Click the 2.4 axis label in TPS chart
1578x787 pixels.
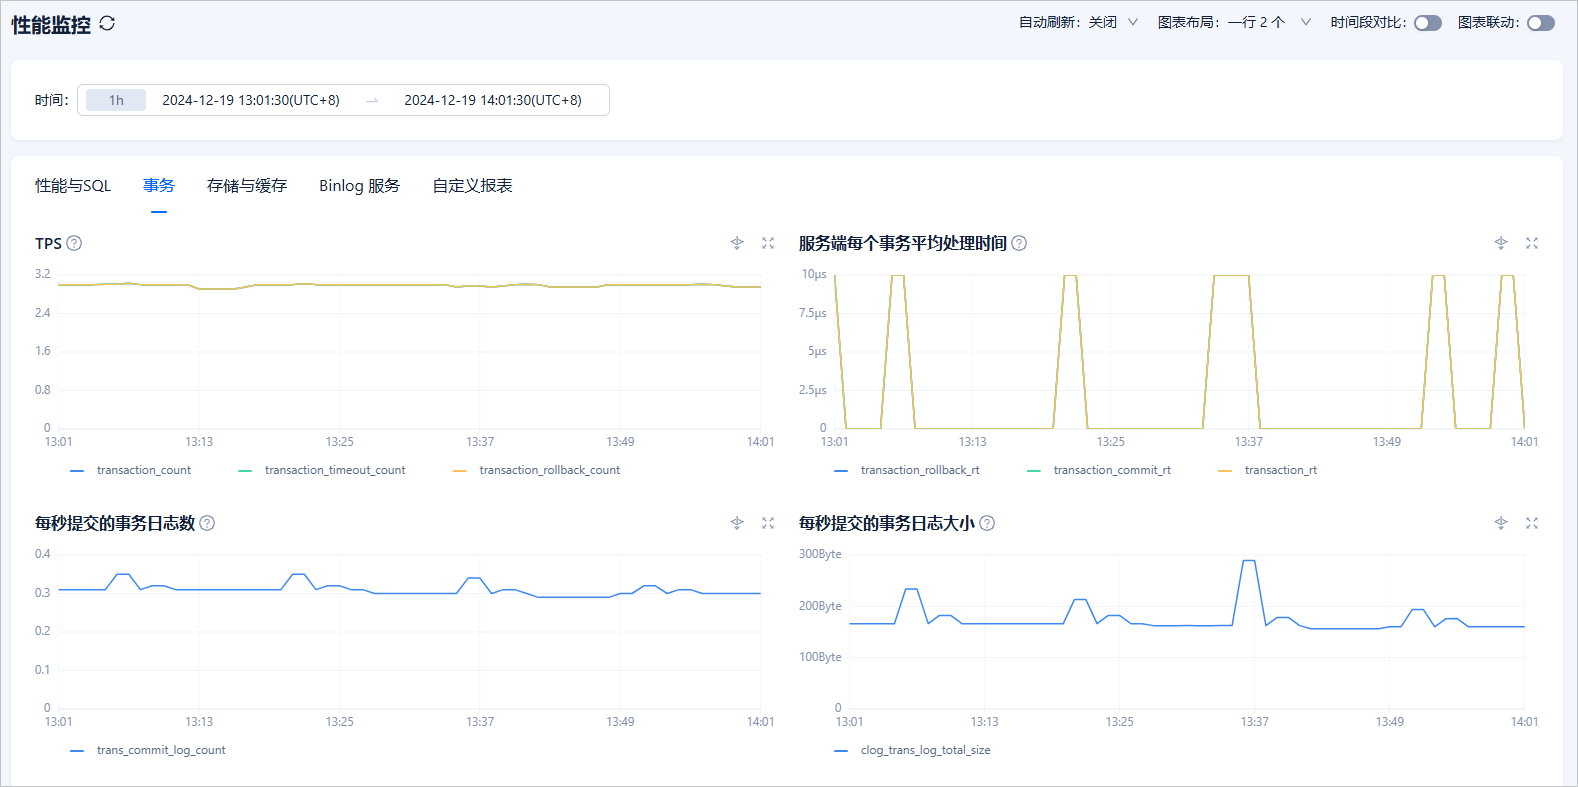(x=42, y=313)
